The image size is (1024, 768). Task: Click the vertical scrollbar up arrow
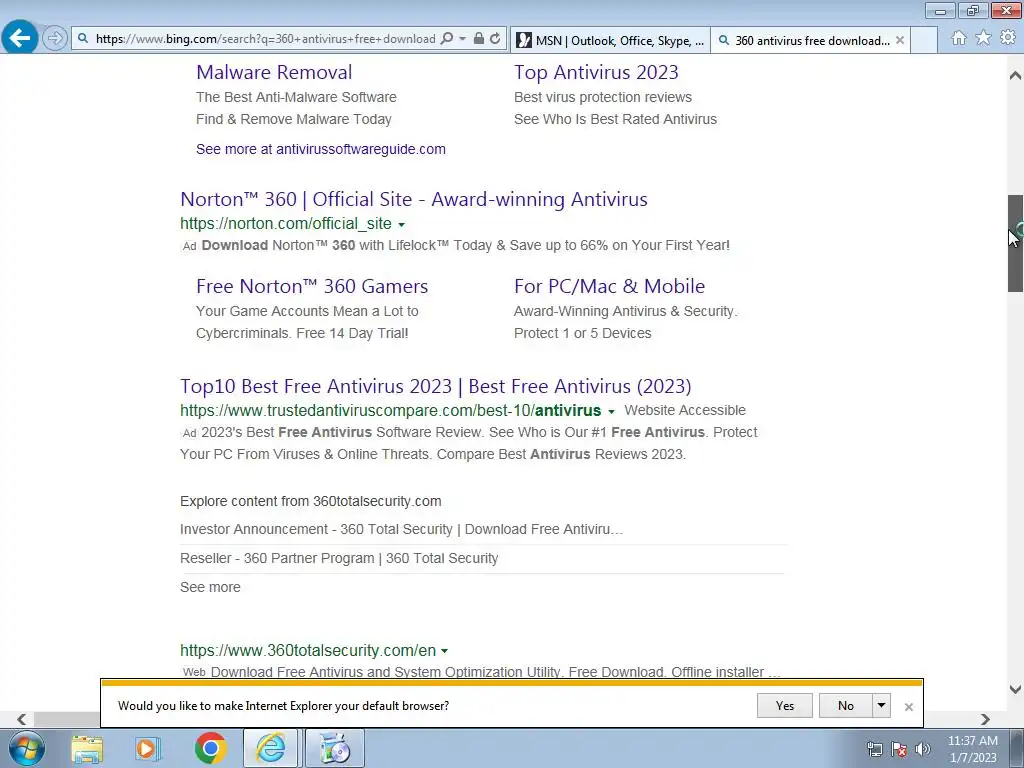click(x=1015, y=75)
